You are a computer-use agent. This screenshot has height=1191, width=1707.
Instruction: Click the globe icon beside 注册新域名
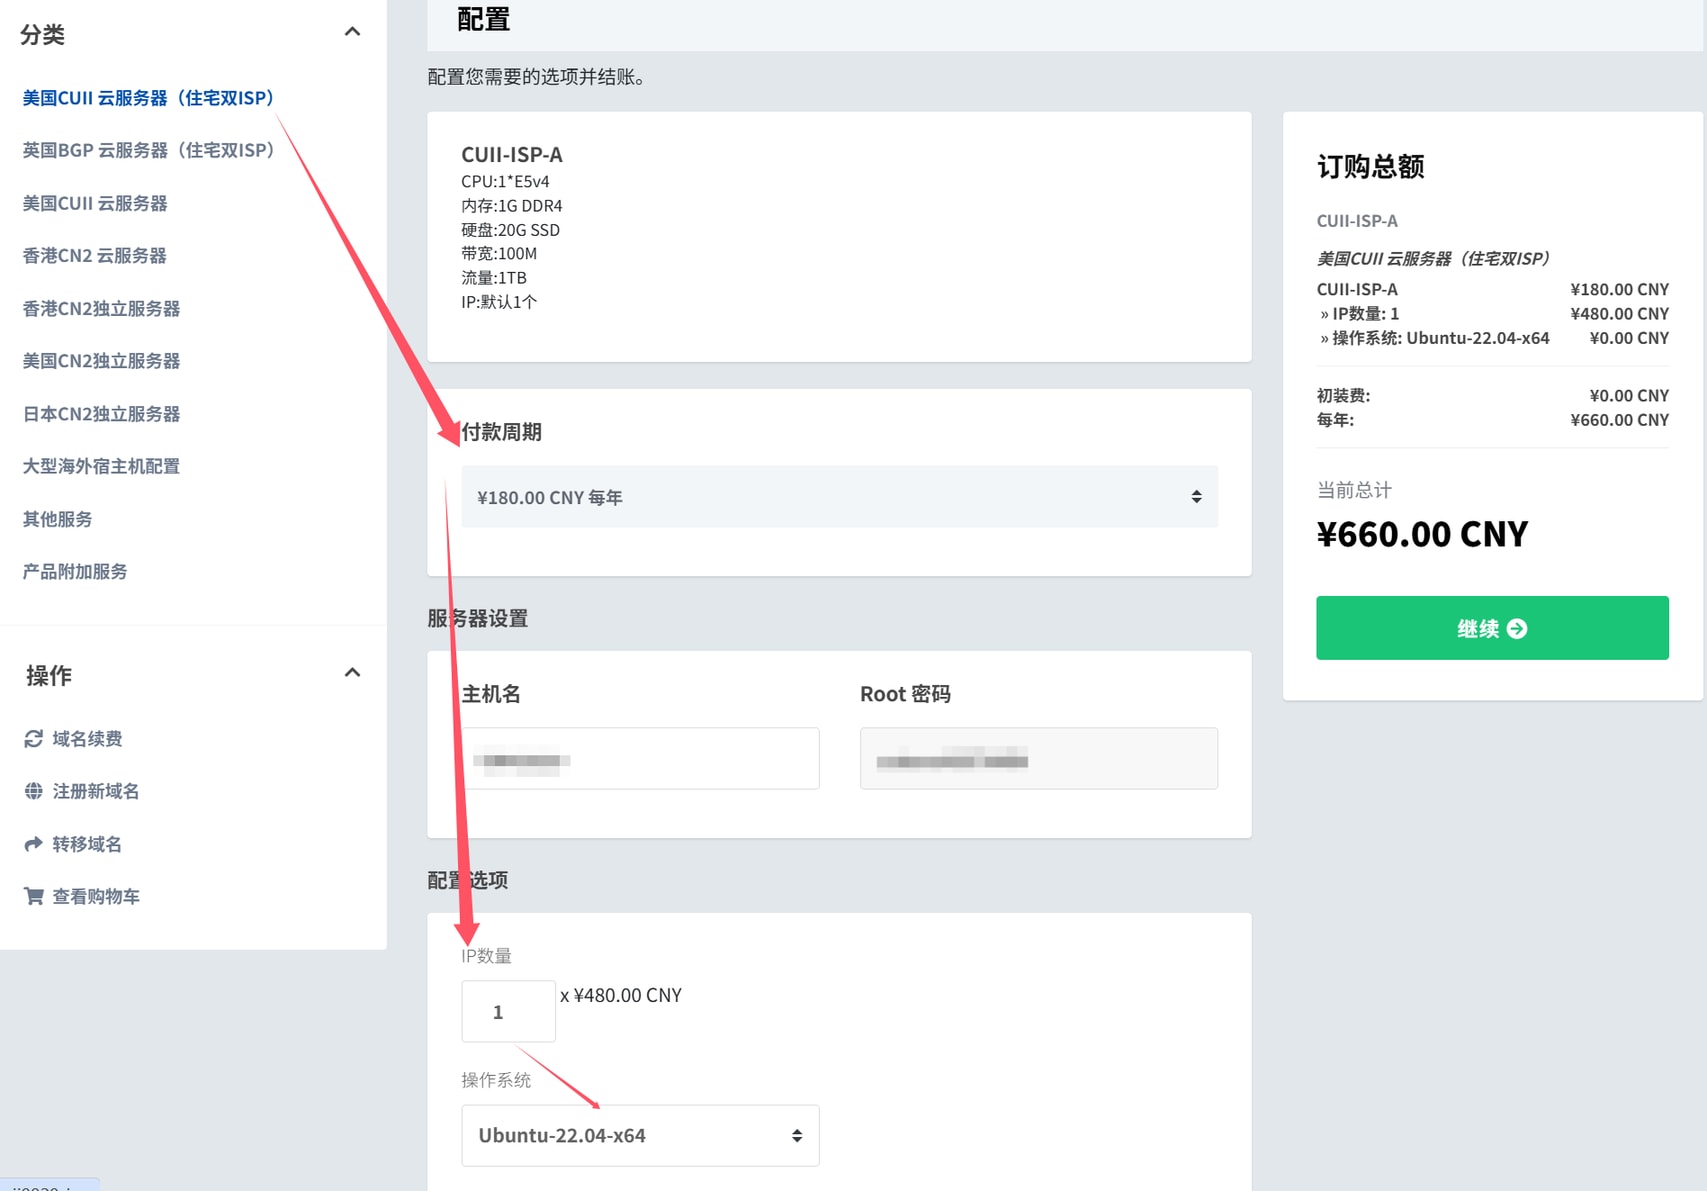point(33,792)
